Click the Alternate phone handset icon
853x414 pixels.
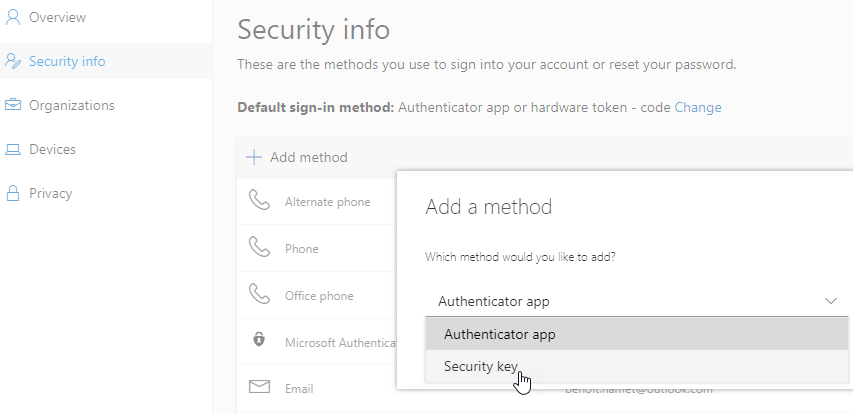(x=259, y=201)
